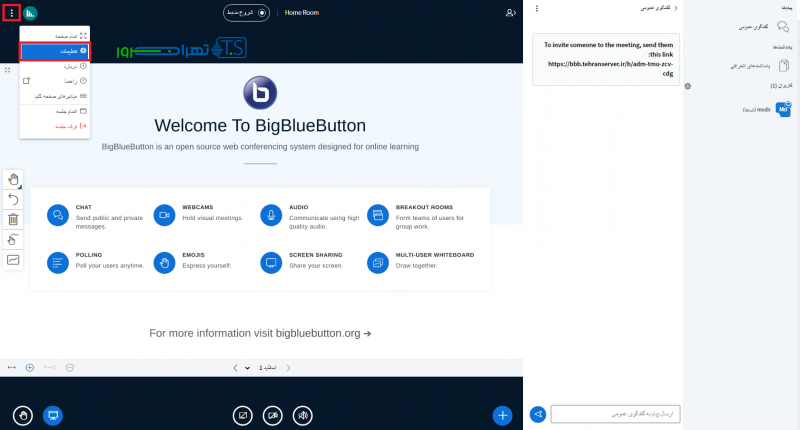
Task: Expand the users list gear options
Action: [688, 86]
